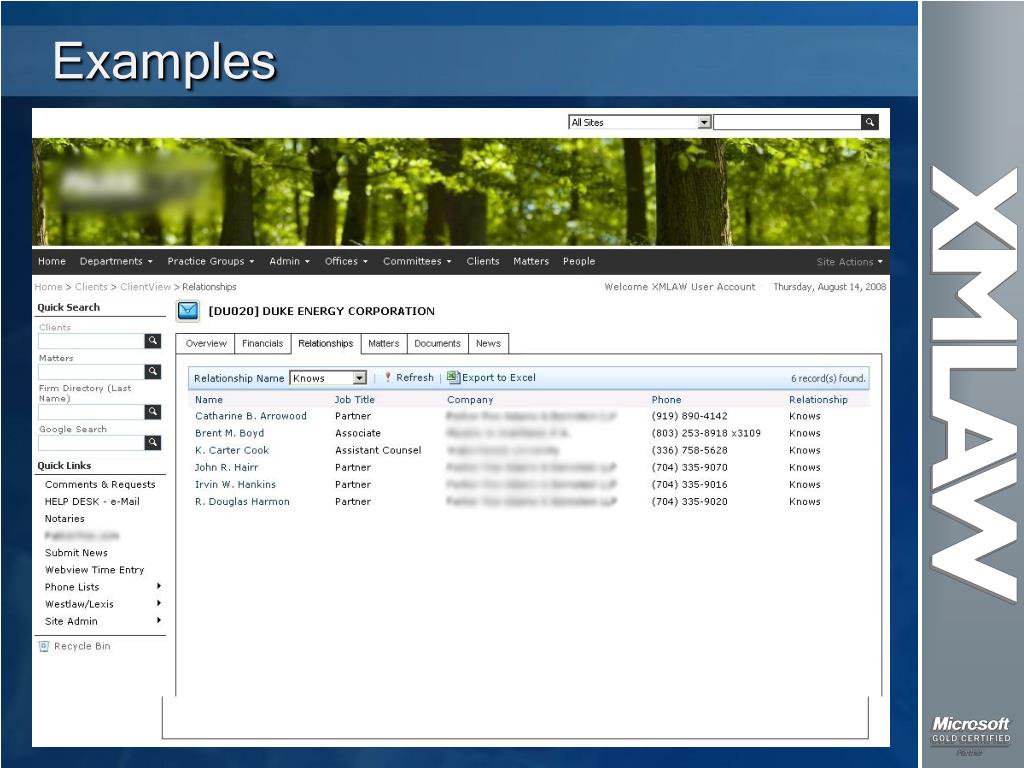Image resolution: width=1024 pixels, height=768 pixels.
Task: Select the Relationships tab
Action: click(x=326, y=344)
